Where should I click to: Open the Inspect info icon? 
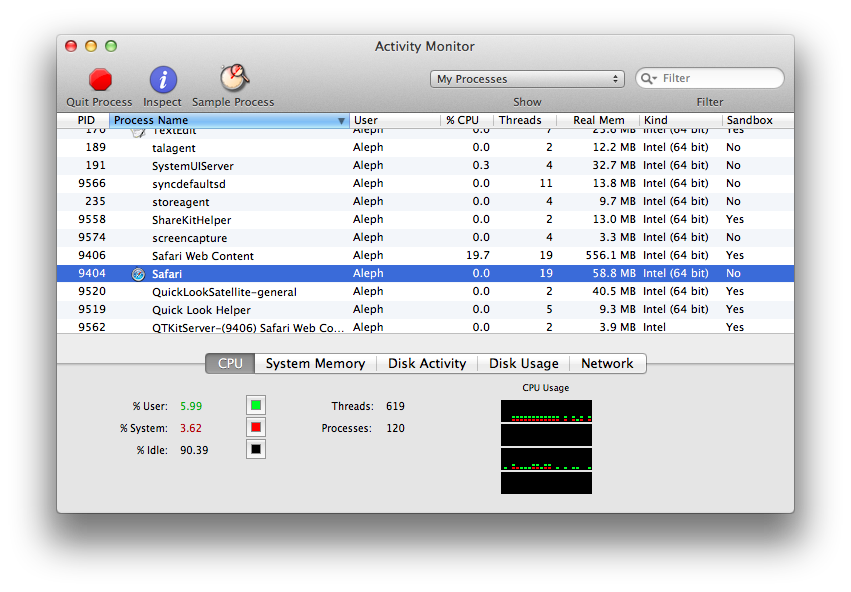163,80
